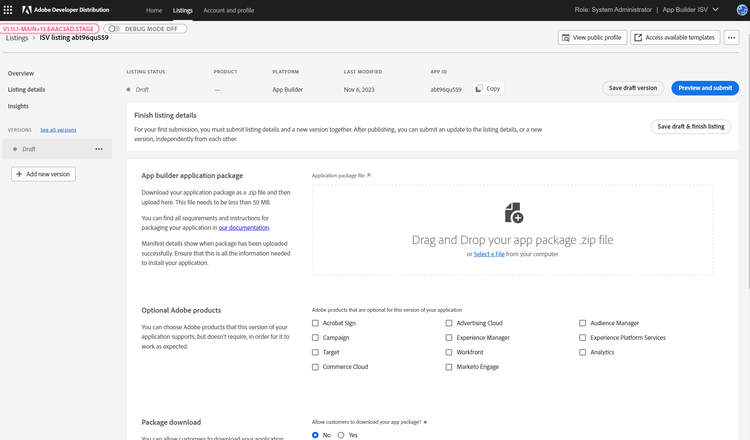Select the Draft version in sidebar

57,149
